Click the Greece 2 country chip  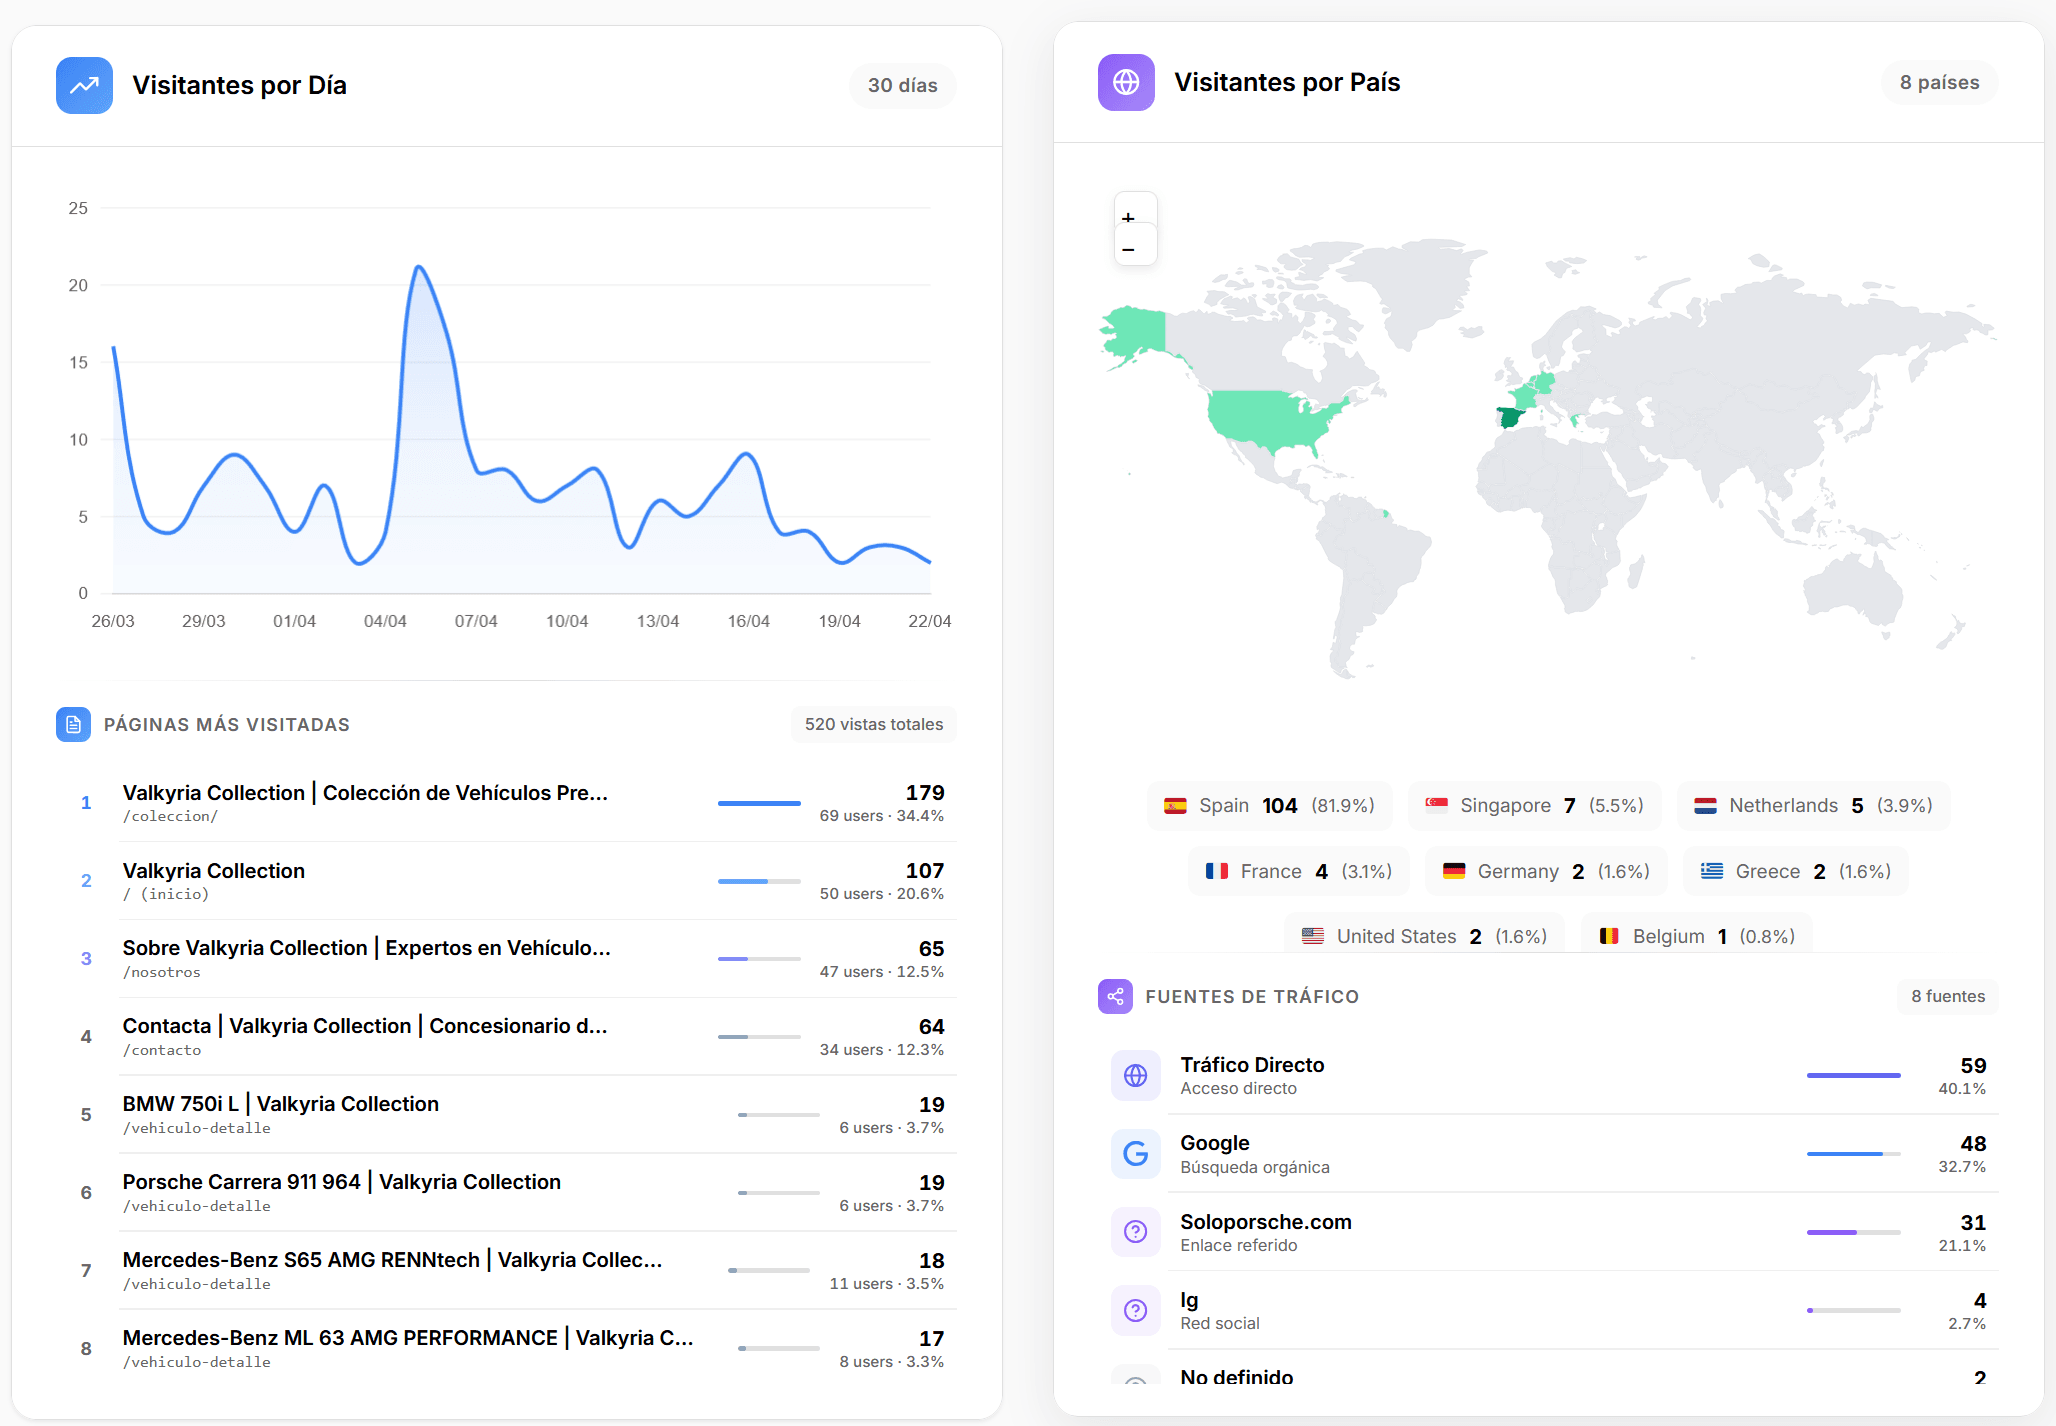pyautogui.click(x=1796, y=871)
